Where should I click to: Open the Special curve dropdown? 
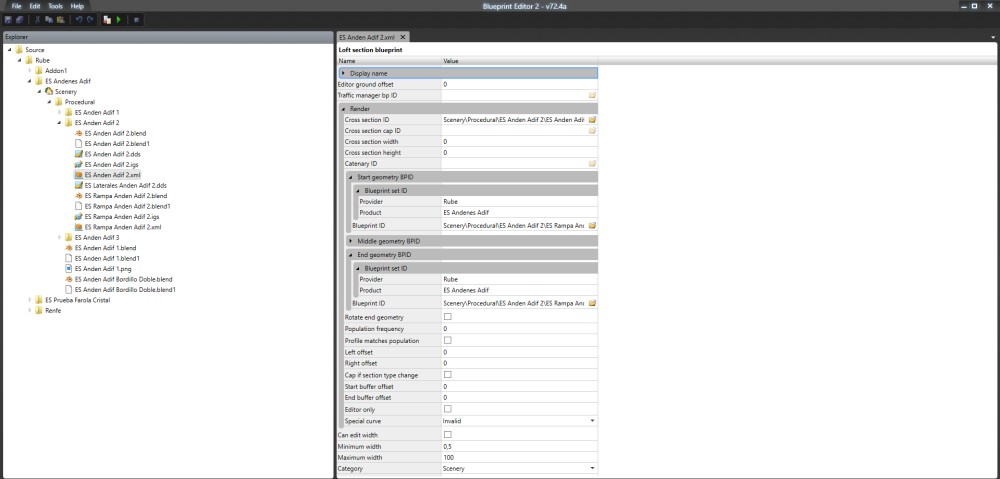(592, 421)
